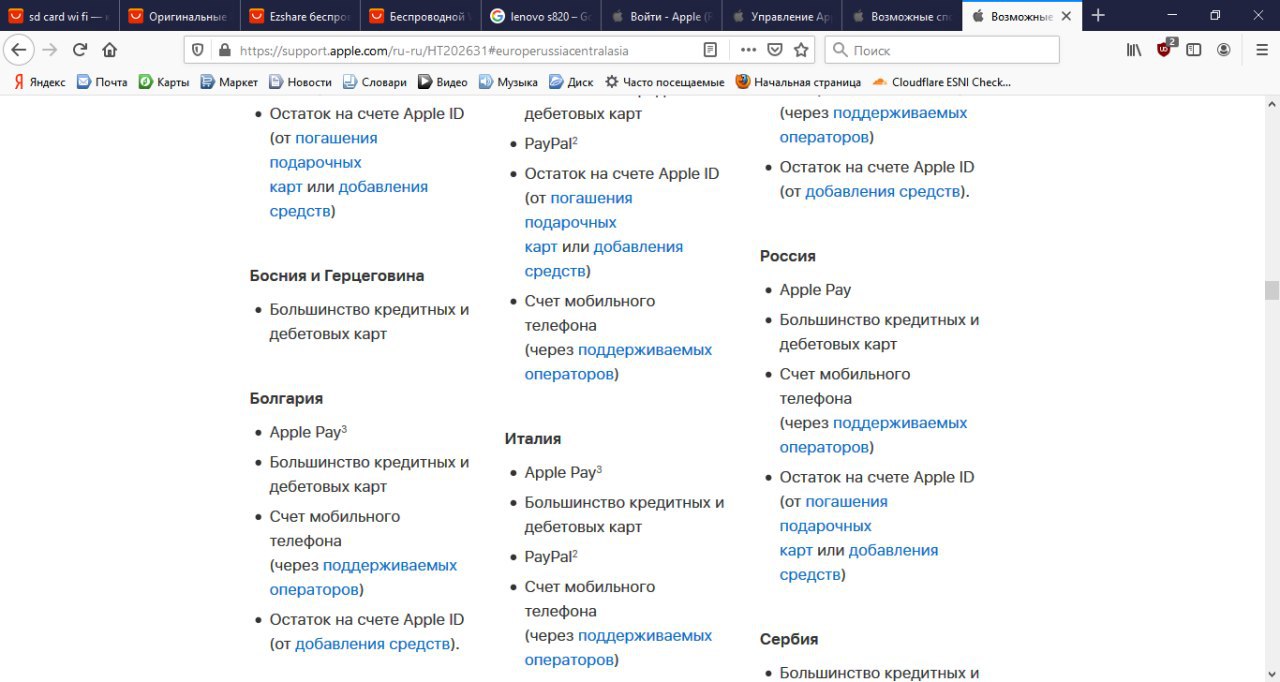
Task: Open the Музыка bookmark
Action: (x=508, y=82)
